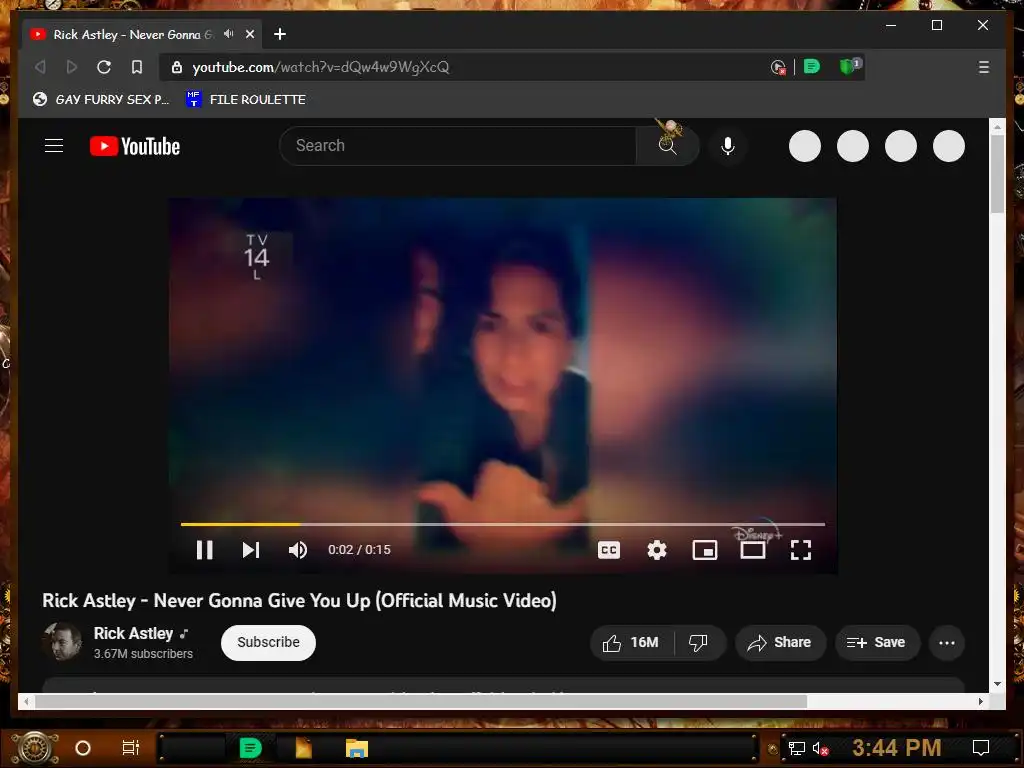Open the more actions ellipsis menu

tap(947, 643)
